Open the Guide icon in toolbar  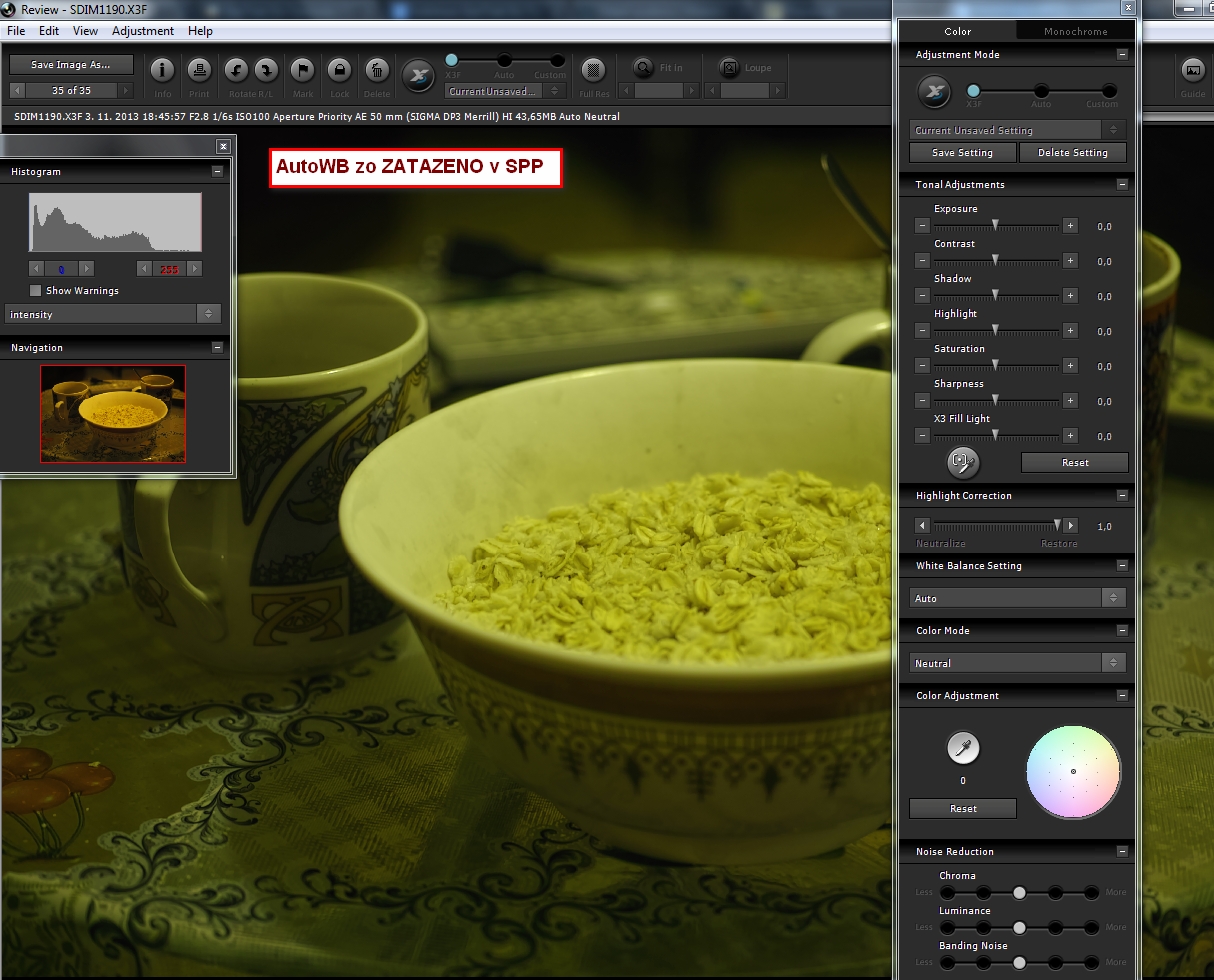click(1192, 71)
